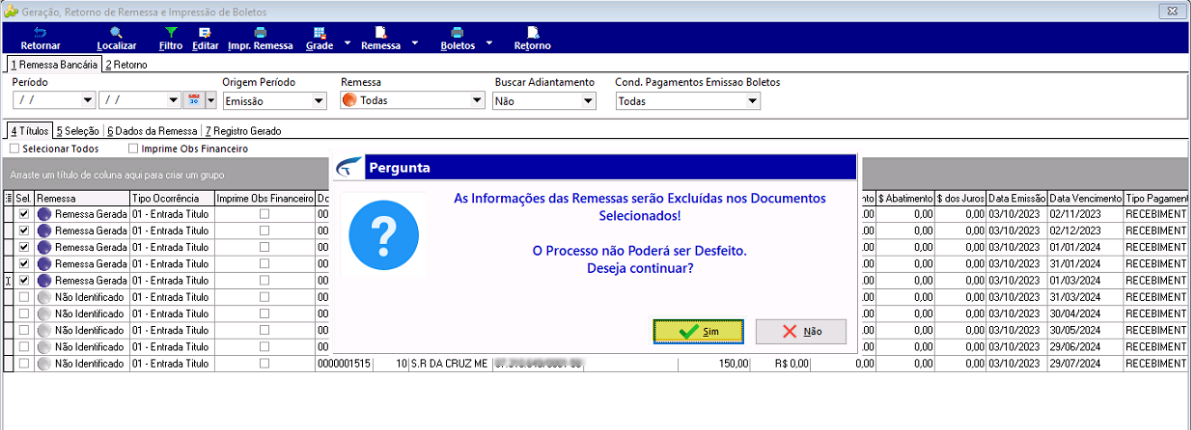Click the Retornar toolbar icon

(40, 33)
